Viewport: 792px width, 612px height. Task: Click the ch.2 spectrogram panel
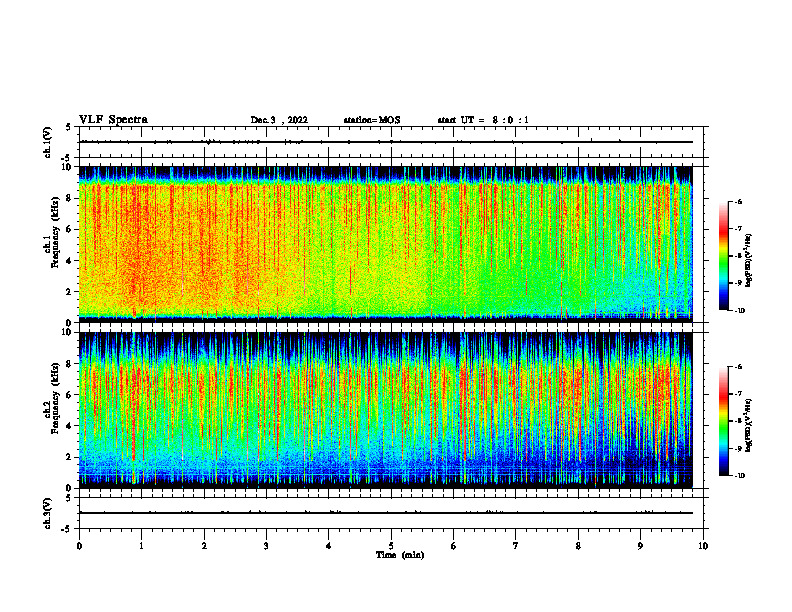pyautogui.click(x=385, y=410)
